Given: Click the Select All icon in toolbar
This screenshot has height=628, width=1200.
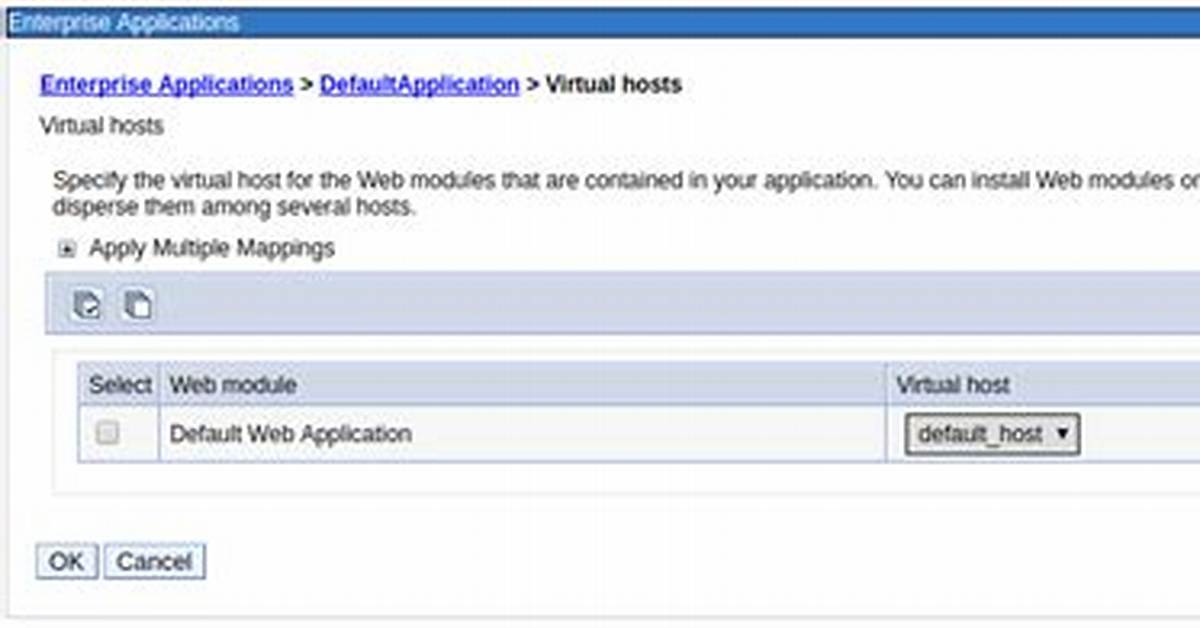Looking at the screenshot, I should click(x=87, y=305).
